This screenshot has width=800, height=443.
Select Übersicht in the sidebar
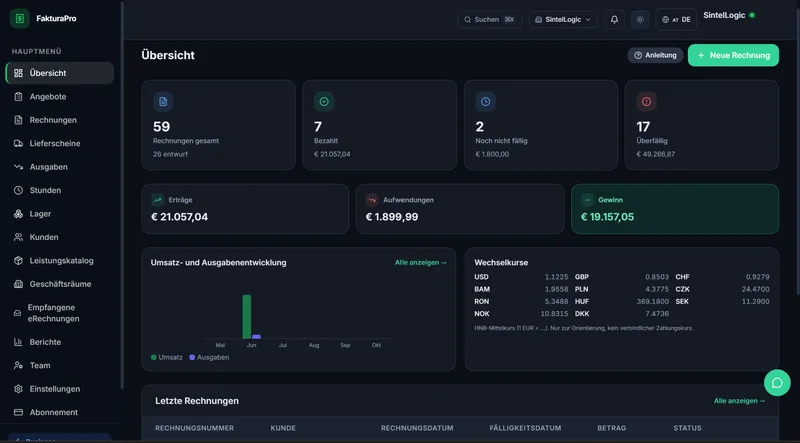60,73
